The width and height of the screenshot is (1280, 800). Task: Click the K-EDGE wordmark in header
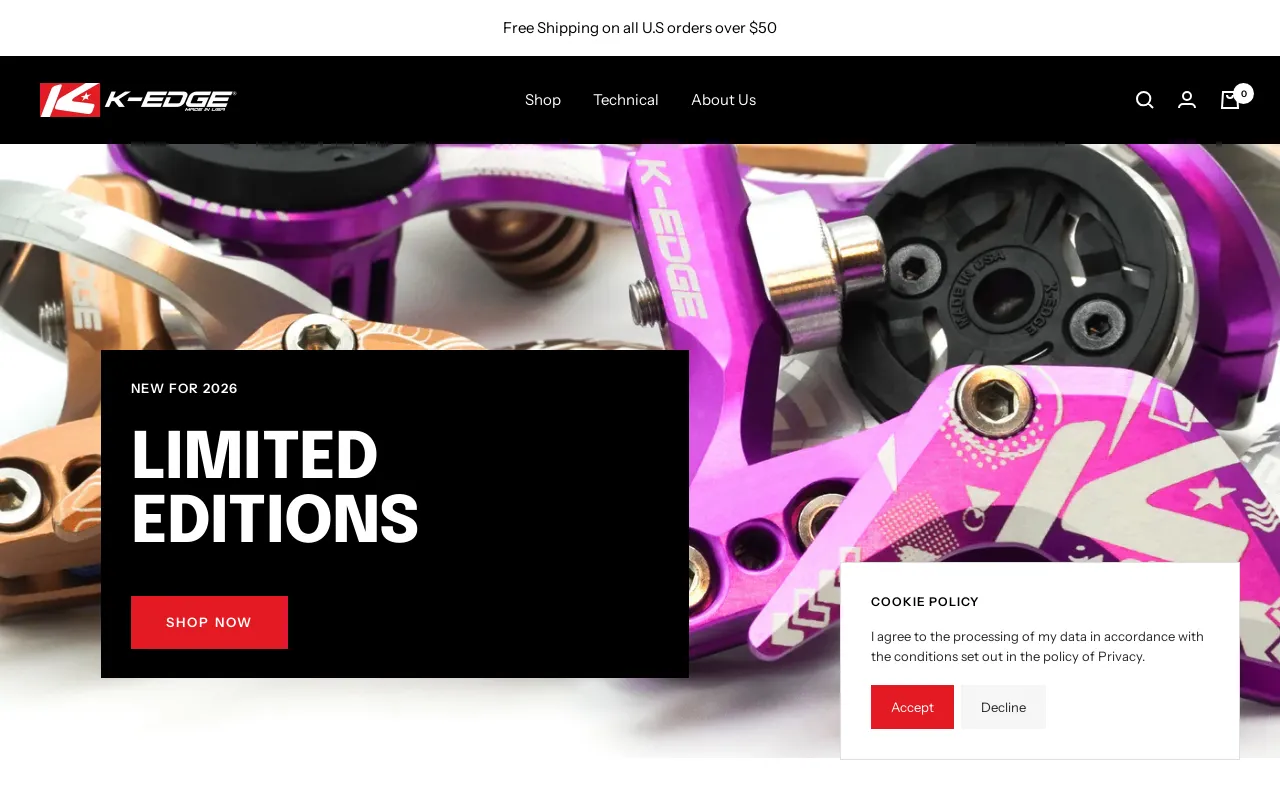170,100
